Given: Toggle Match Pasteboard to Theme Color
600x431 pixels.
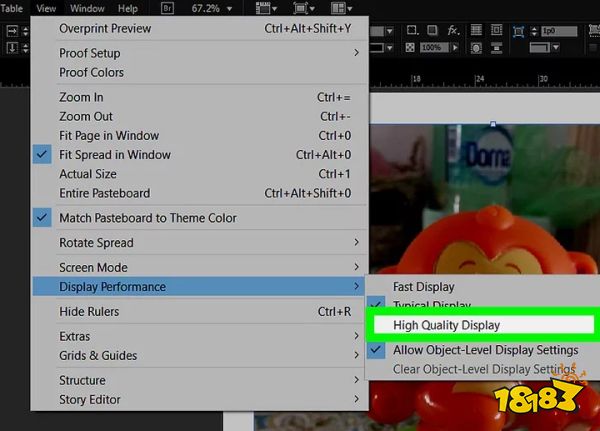Looking at the screenshot, I should [x=42, y=217].
